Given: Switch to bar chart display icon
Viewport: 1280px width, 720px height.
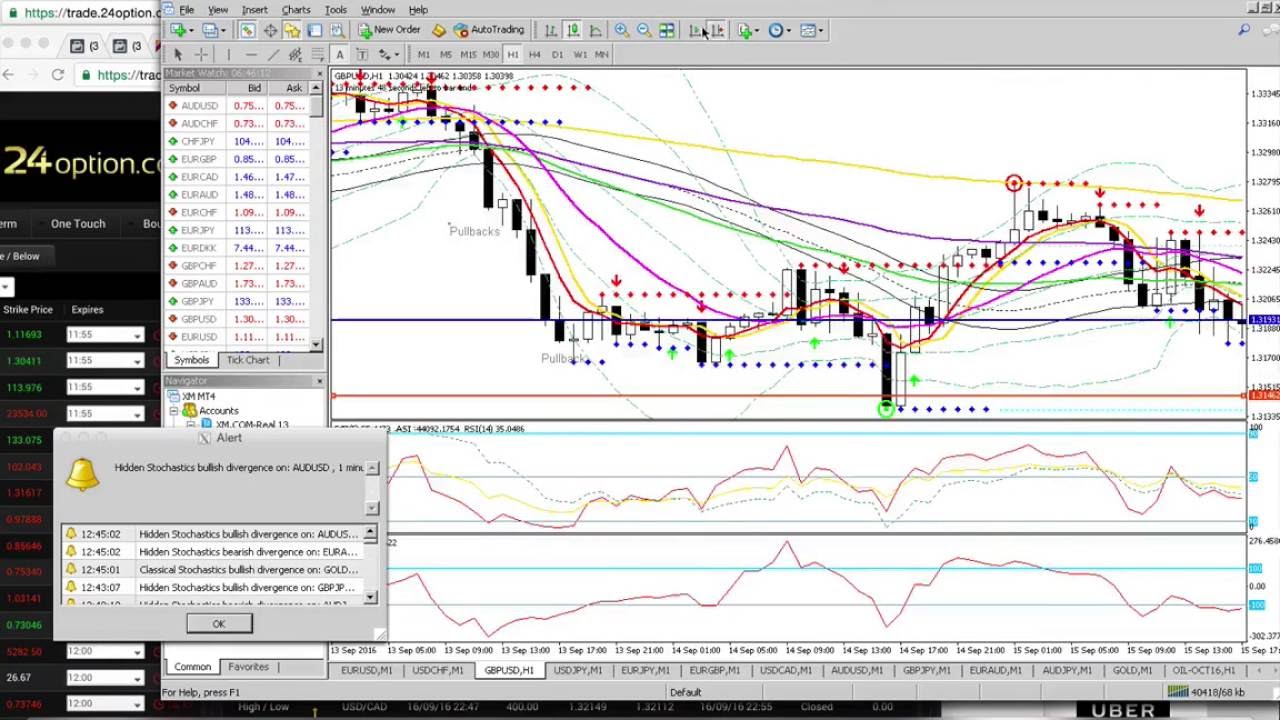Looking at the screenshot, I should (551, 30).
